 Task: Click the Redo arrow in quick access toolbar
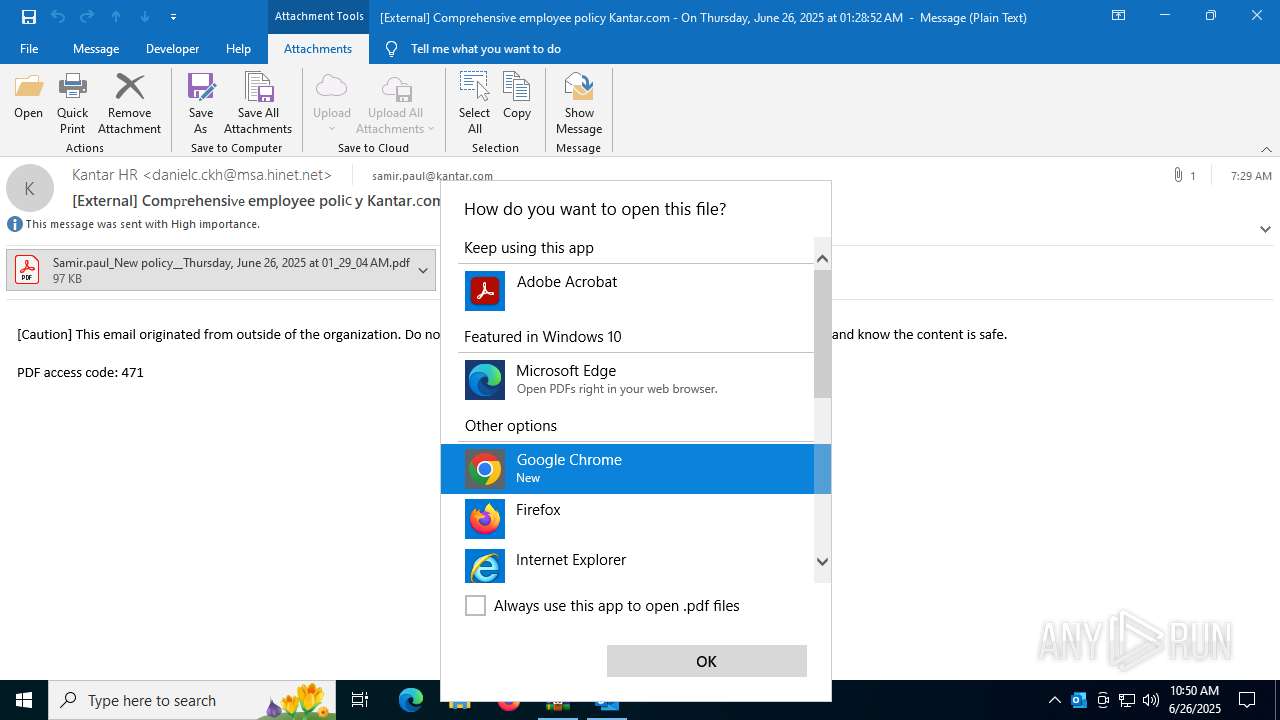[x=87, y=16]
